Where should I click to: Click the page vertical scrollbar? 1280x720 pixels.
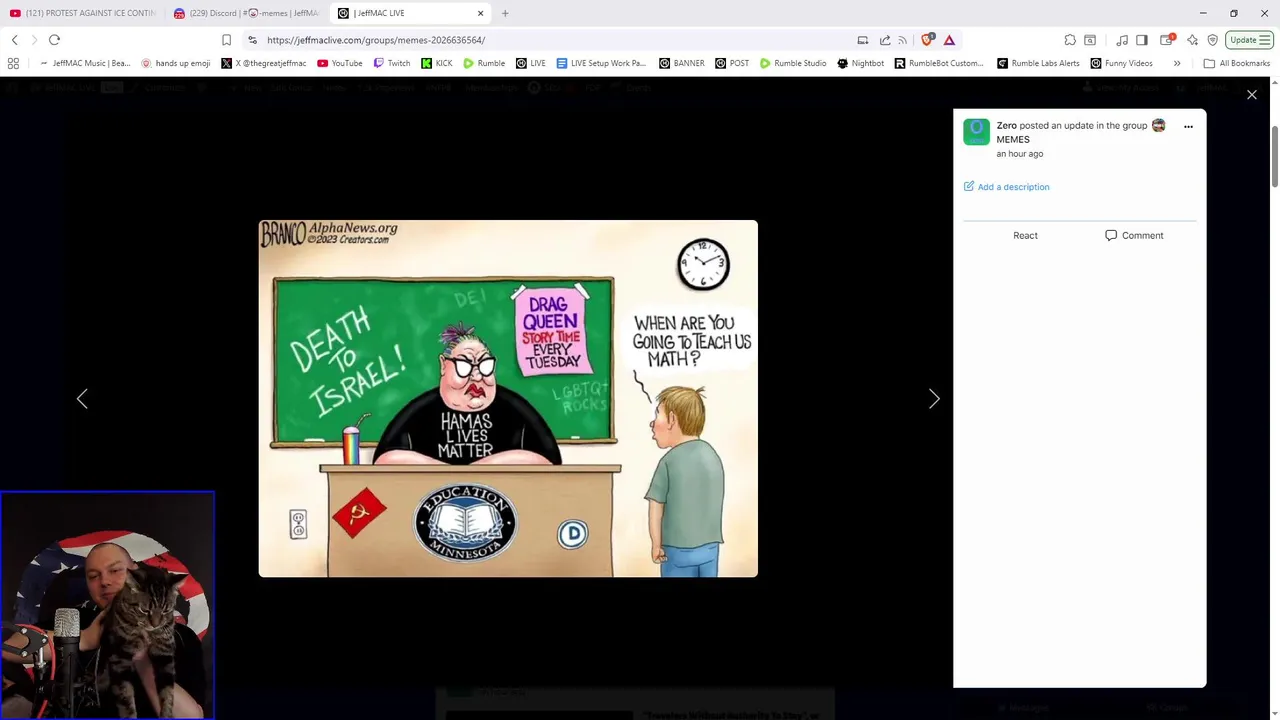click(x=1274, y=156)
